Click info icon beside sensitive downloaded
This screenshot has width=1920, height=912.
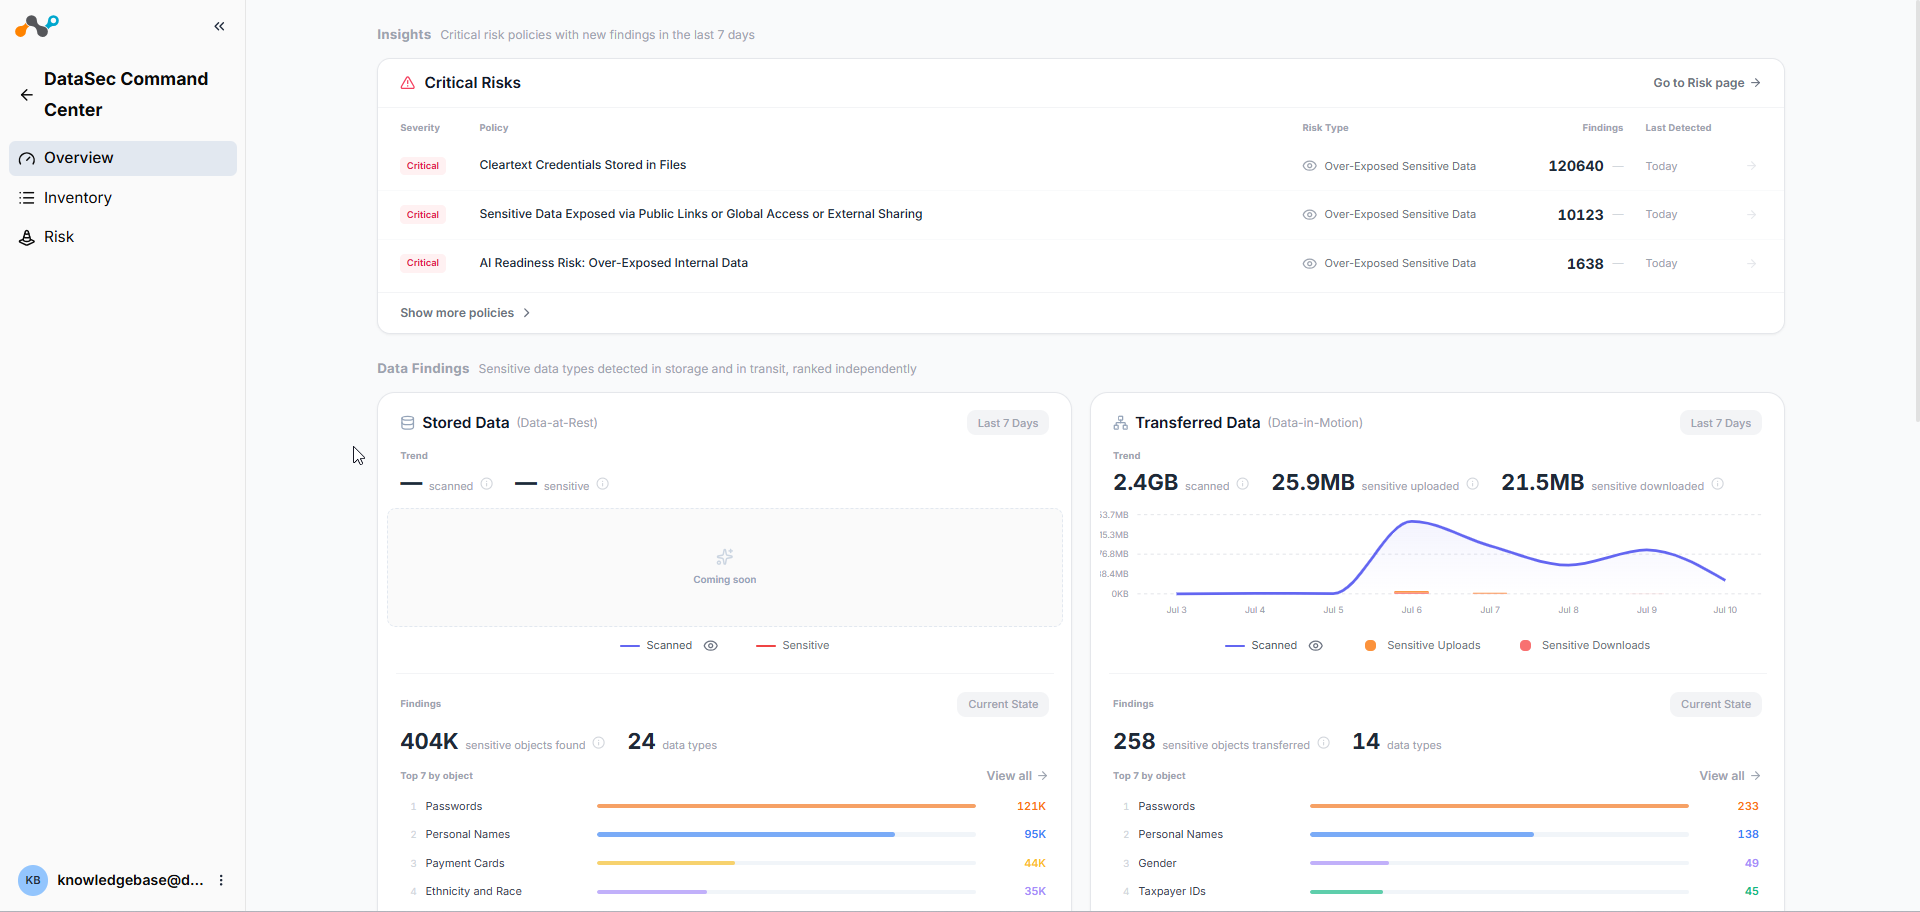tap(1718, 484)
